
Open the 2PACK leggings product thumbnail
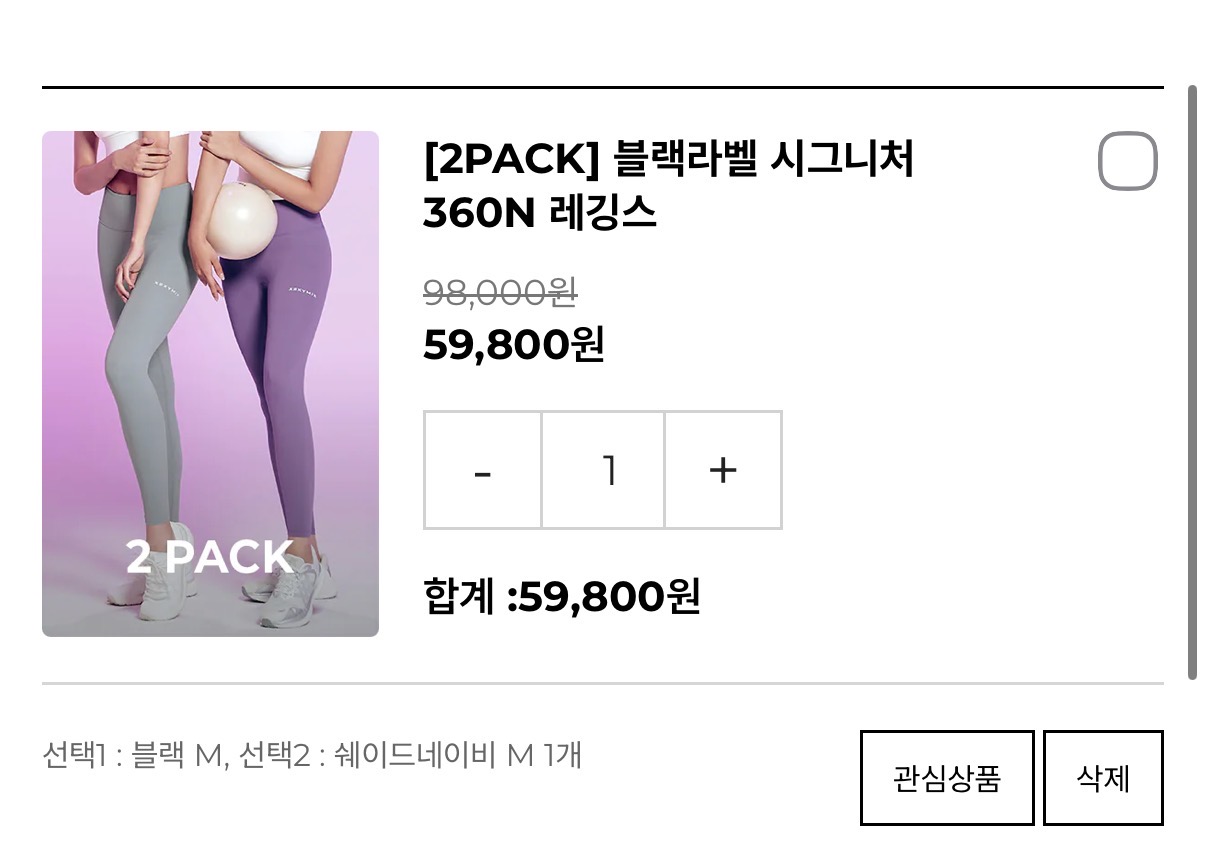pyautogui.click(x=210, y=384)
